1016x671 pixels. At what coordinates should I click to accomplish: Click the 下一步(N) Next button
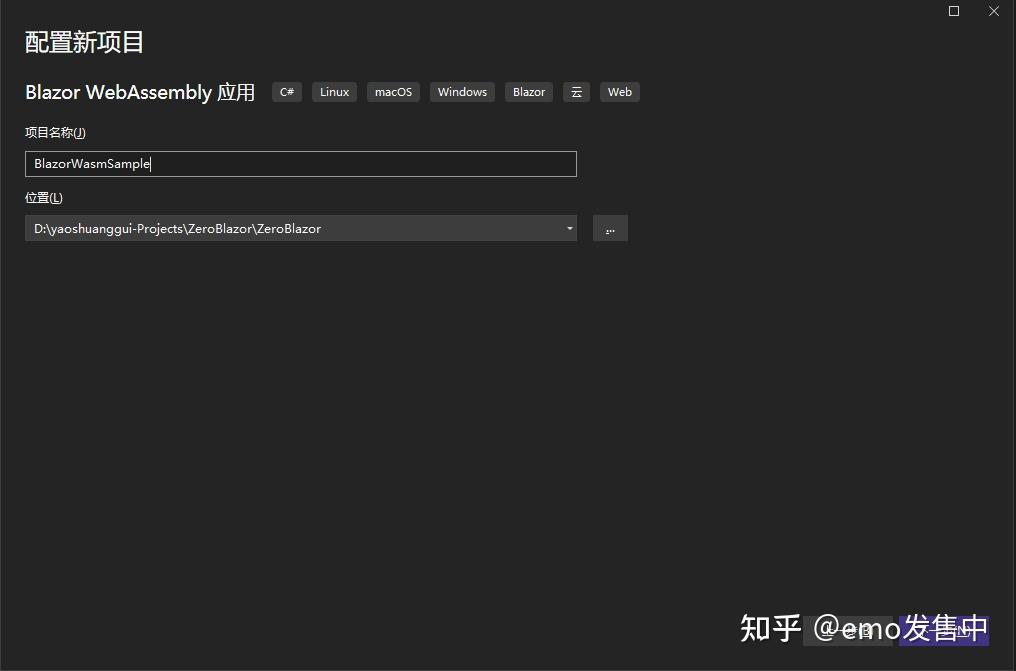coord(944,630)
